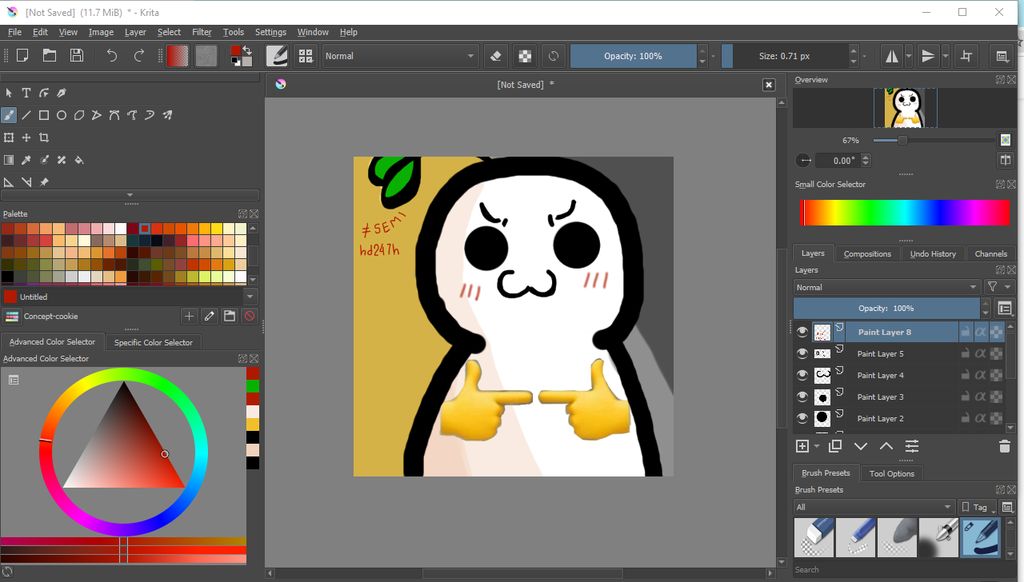Screen dimensions: 1024x582
Task: Add a new color to palette
Action: [x=189, y=316]
